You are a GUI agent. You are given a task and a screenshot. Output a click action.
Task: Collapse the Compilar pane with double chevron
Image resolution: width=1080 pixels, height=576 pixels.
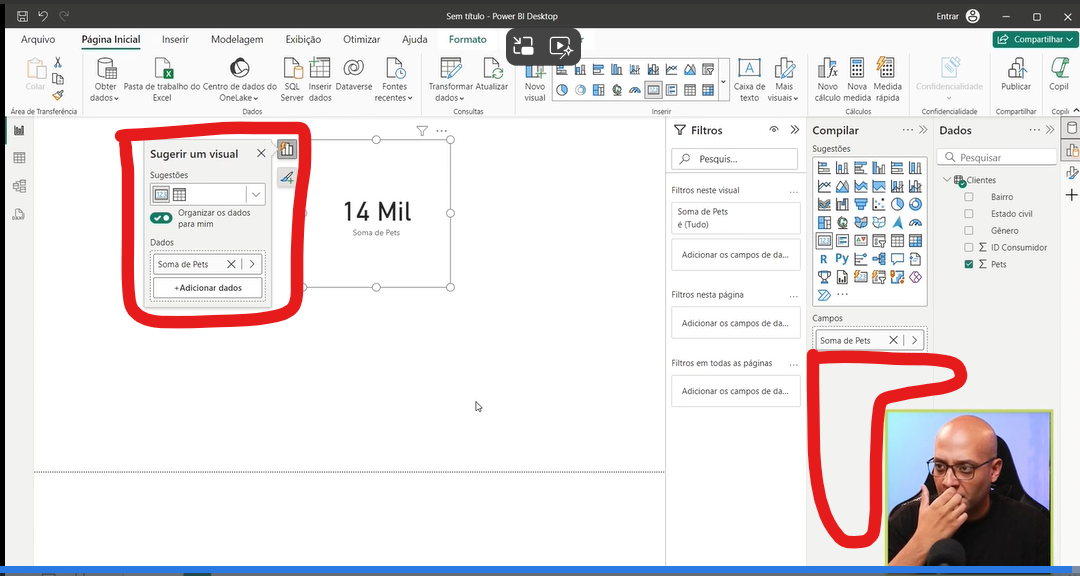[x=924, y=130]
